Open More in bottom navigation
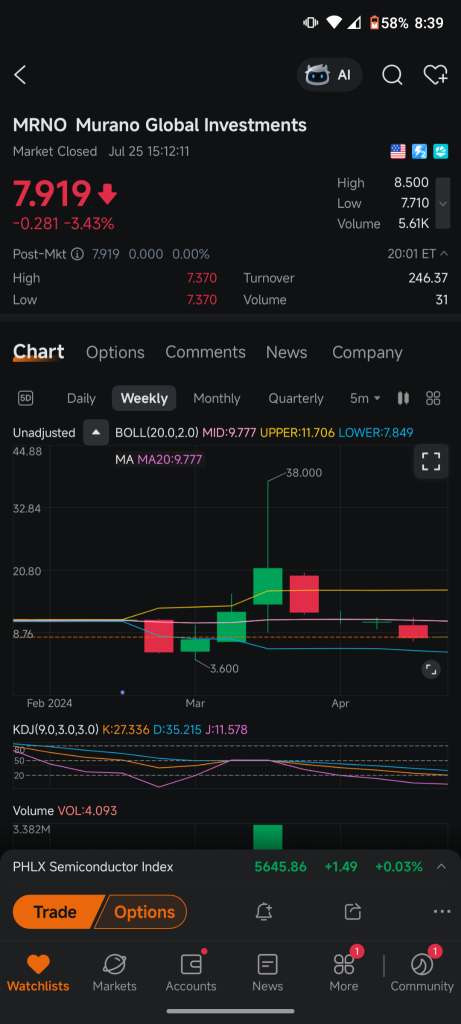This screenshot has width=461, height=1024. (343, 972)
